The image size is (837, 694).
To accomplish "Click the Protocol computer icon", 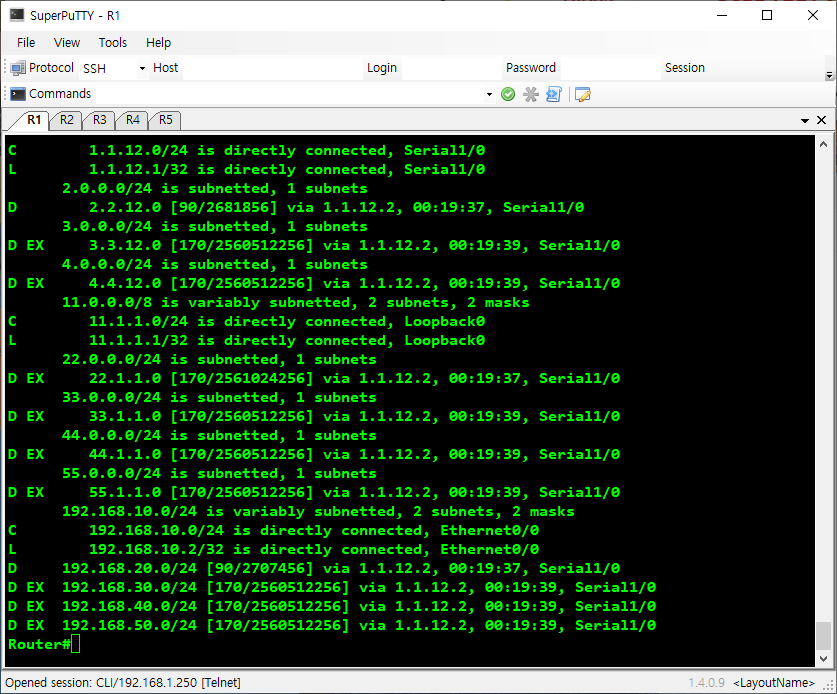I will tap(18, 68).
